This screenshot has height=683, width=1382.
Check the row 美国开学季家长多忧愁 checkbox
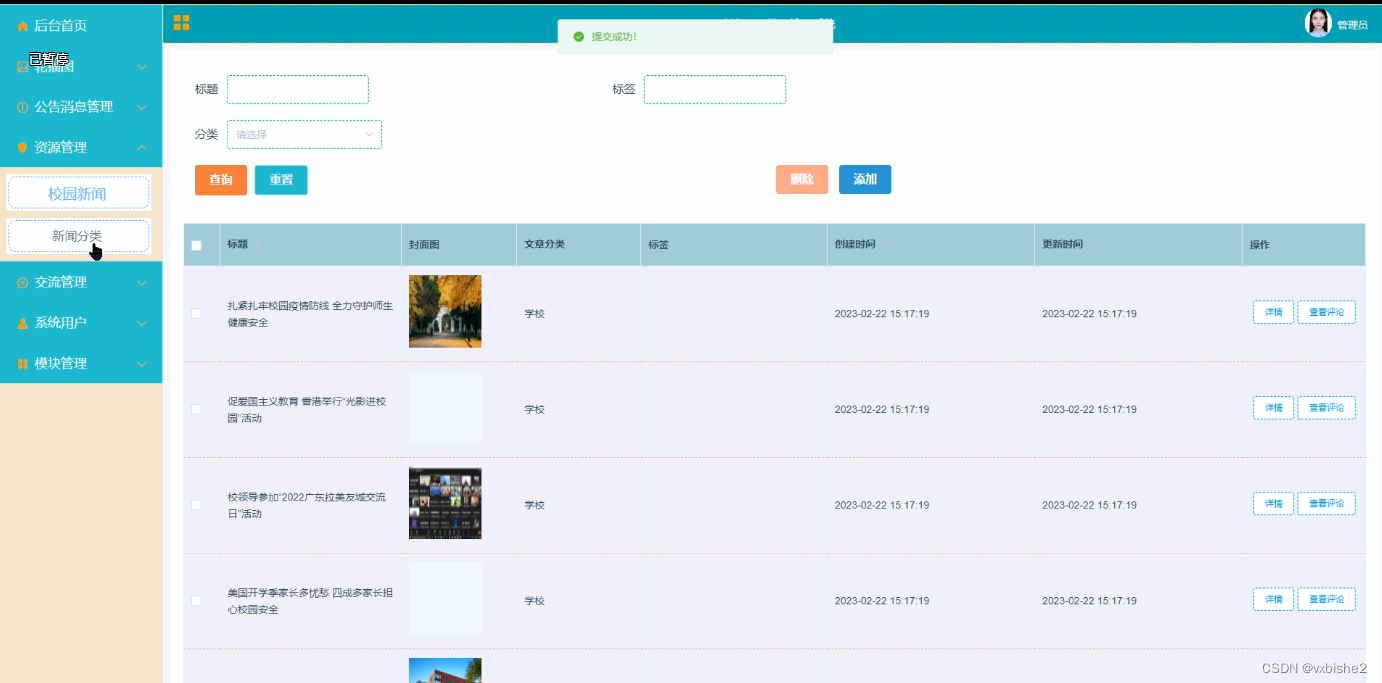pos(196,601)
